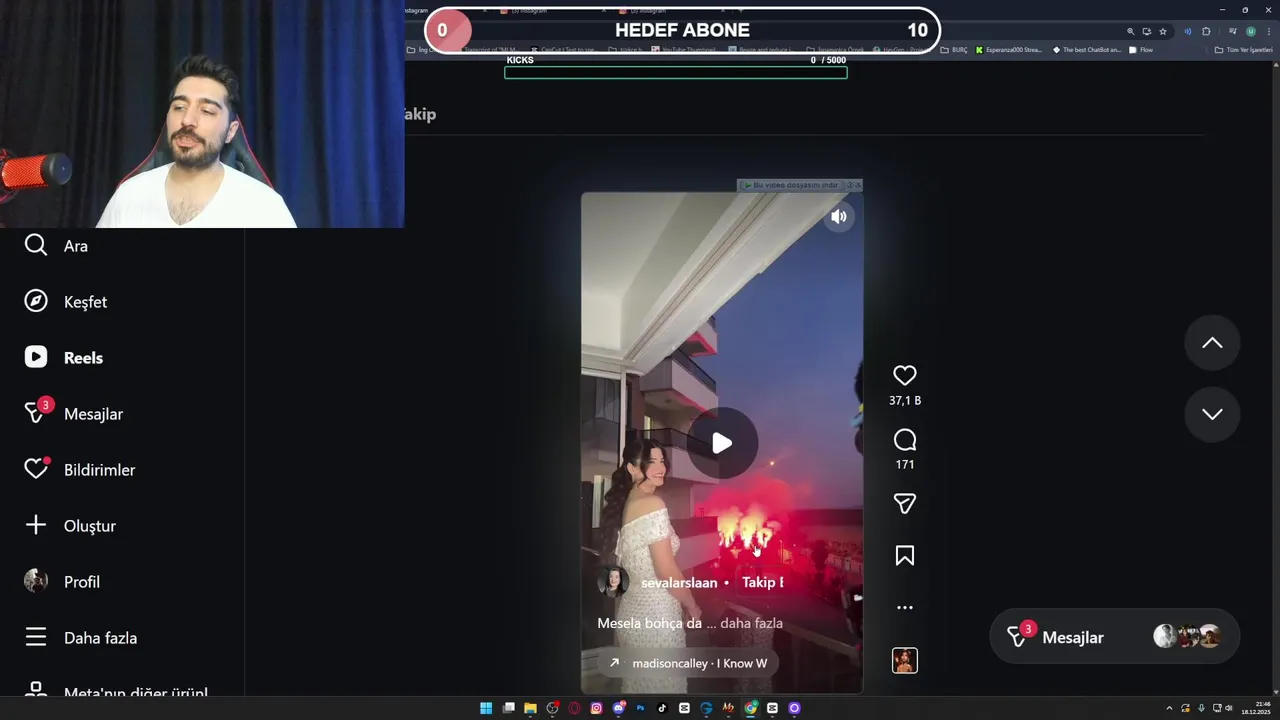The width and height of the screenshot is (1280, 720).
Task: Close the video download bar
Action: pyautogui.click(x=857, y=185)
